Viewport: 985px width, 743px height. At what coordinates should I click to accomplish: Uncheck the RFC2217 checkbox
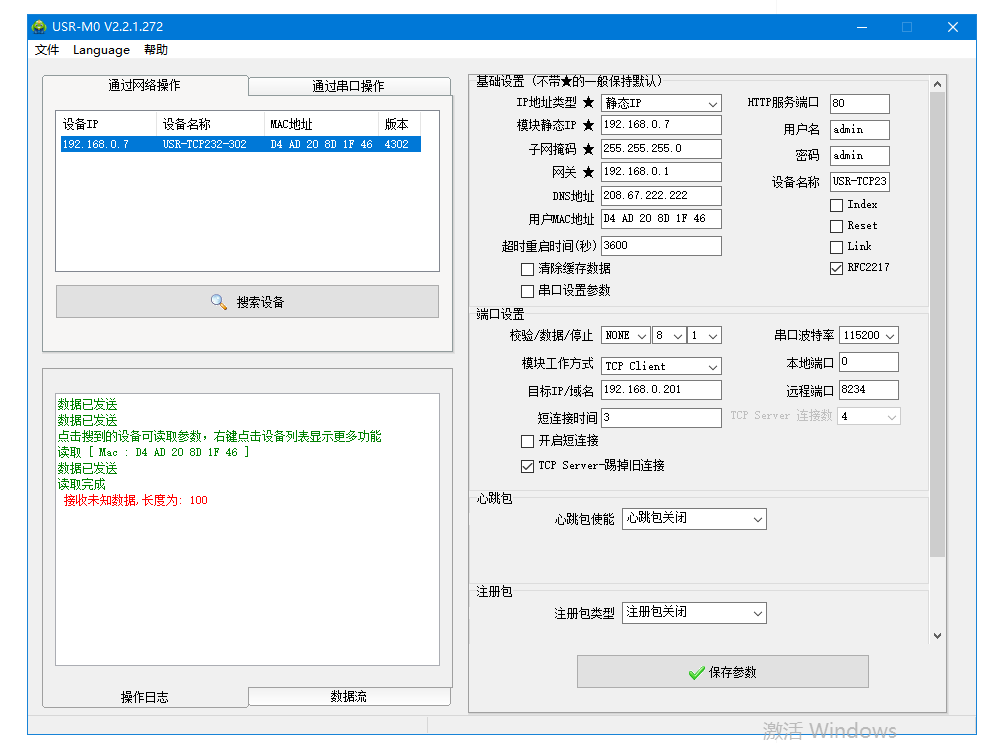pos(836,268)
